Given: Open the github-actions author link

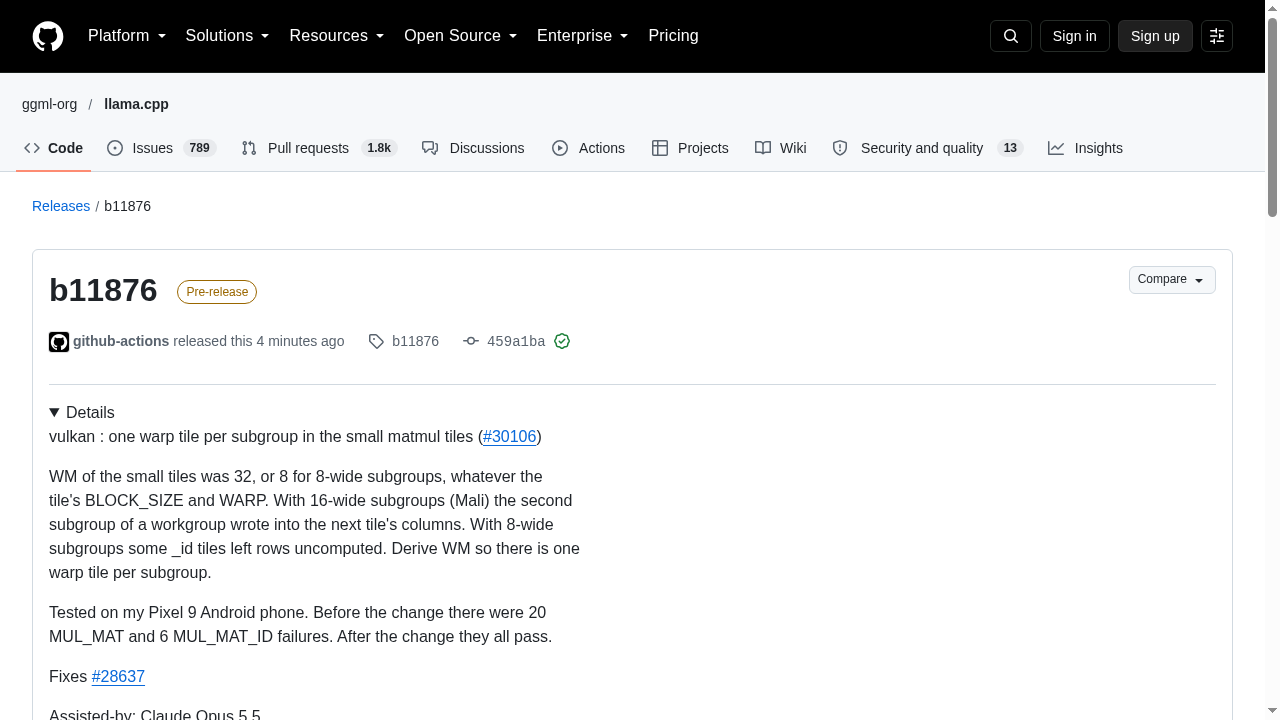Looking at the screenshot, I should [121, 341].
